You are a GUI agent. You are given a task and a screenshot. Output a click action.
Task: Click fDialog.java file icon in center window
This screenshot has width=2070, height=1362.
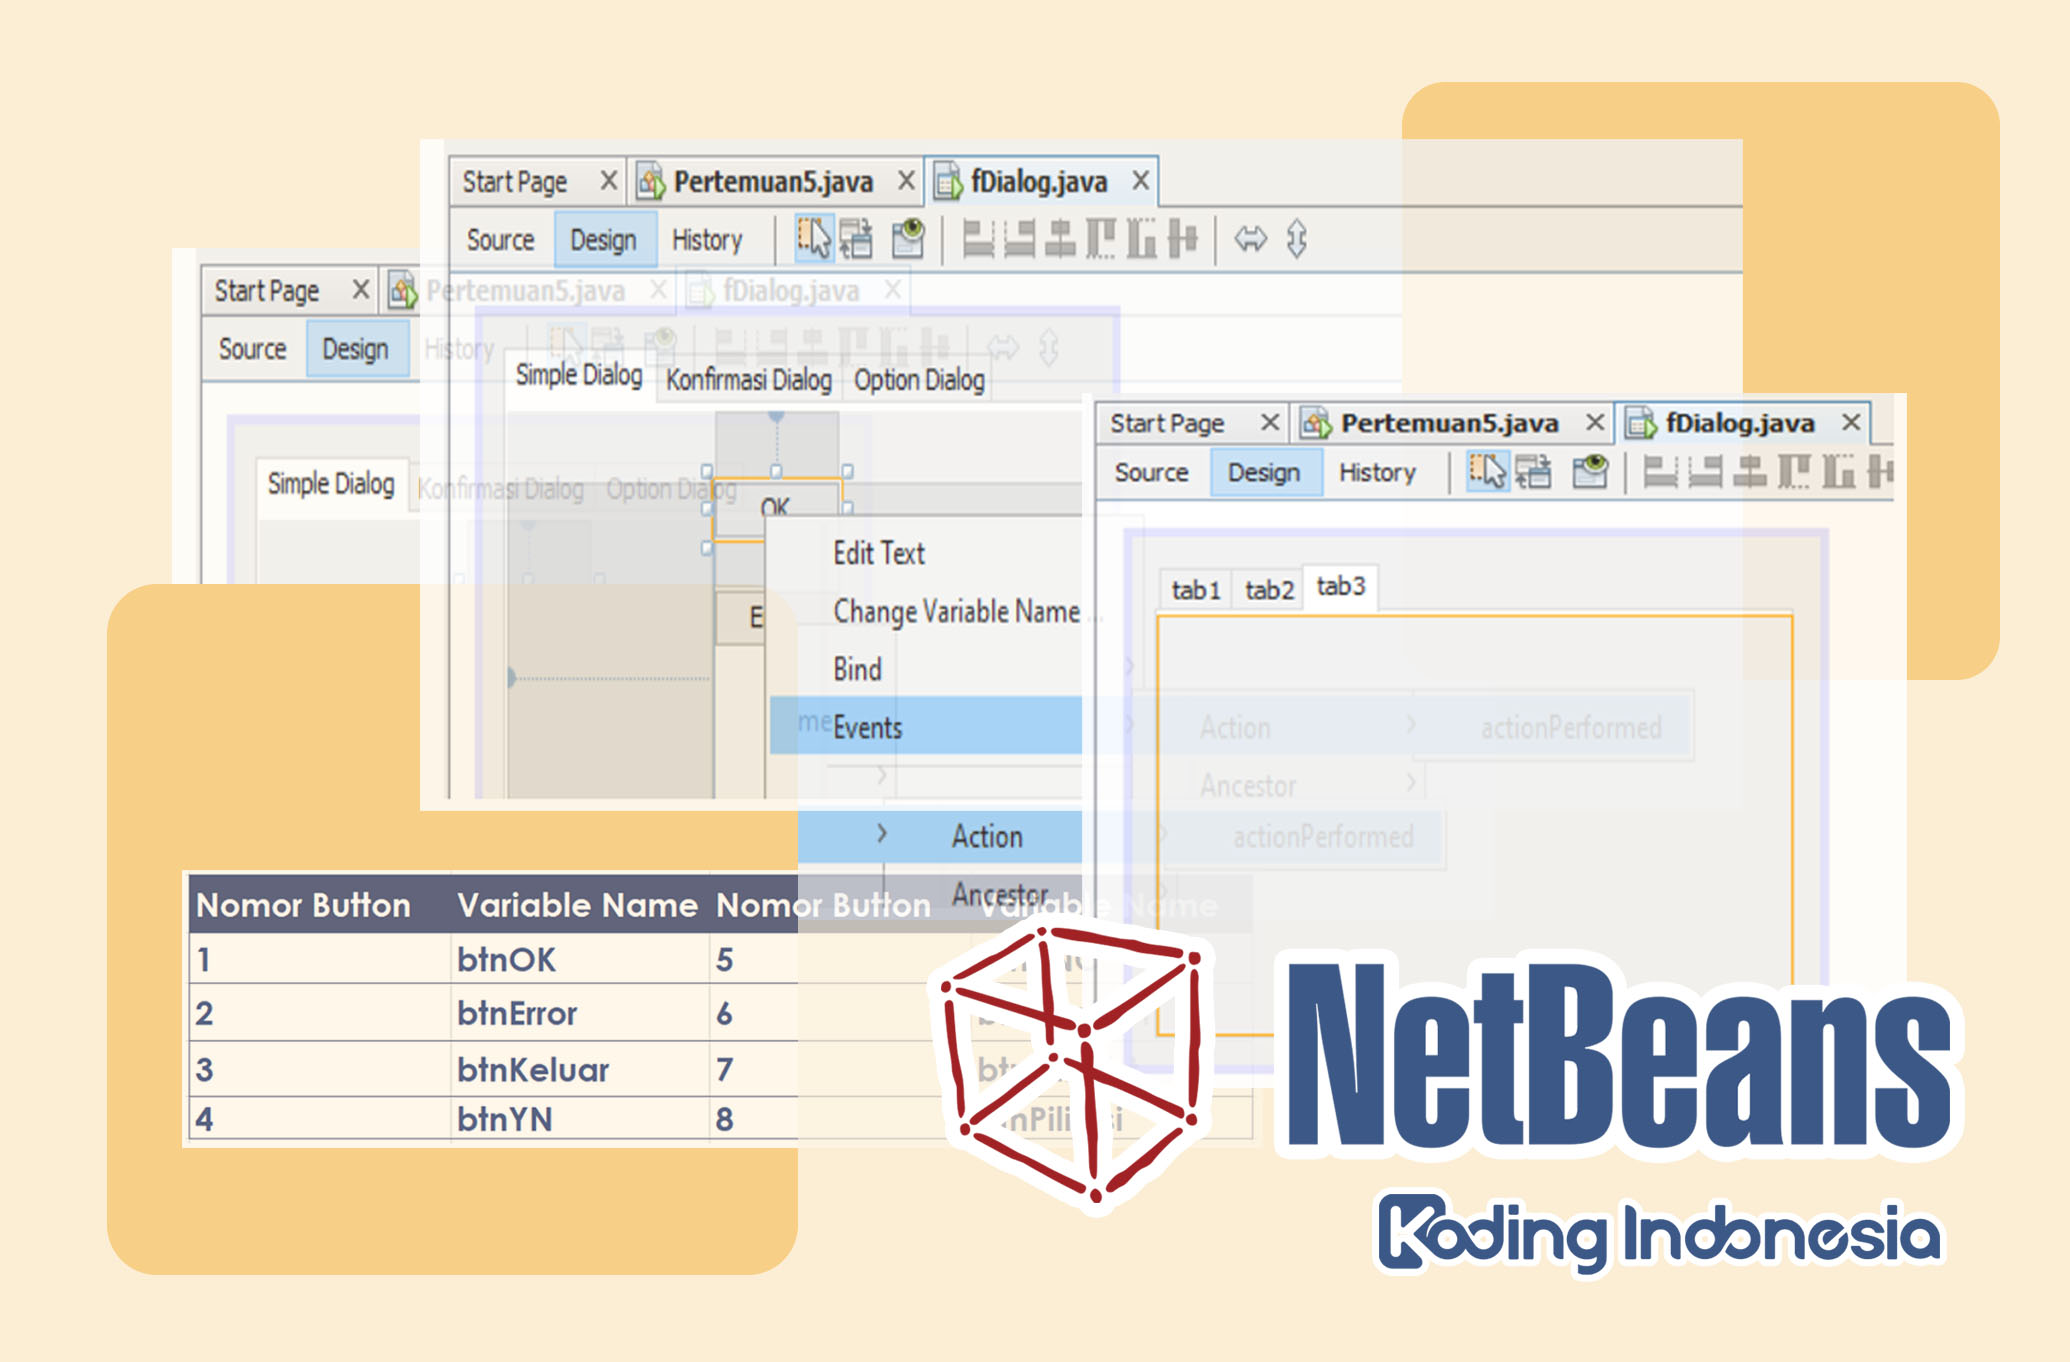tap(948, 182)
